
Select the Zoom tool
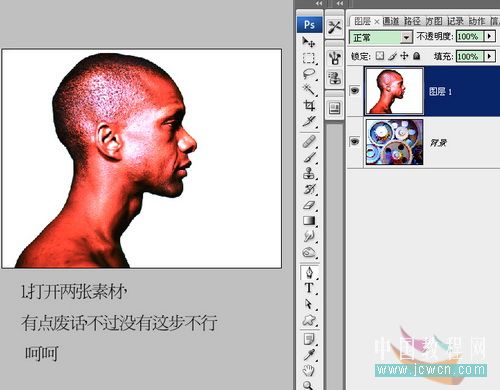pos(309,385)
